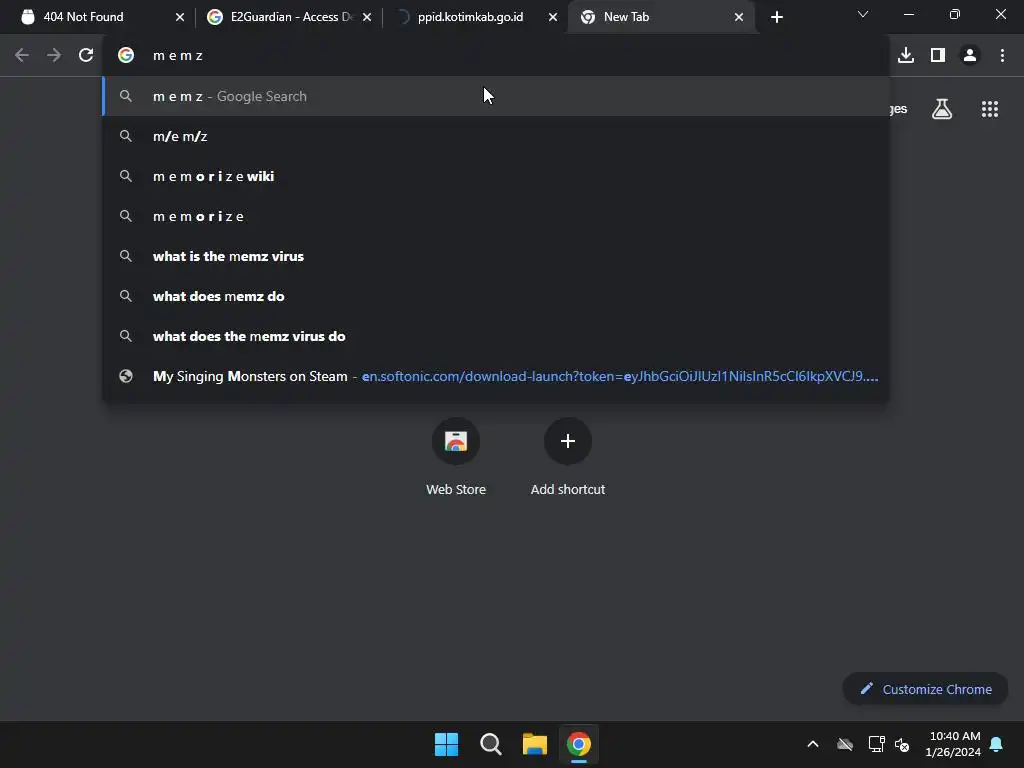The image size is (1024, 768).
Task: Open the profile avatar menu
Action: click(x=970, y=56)
